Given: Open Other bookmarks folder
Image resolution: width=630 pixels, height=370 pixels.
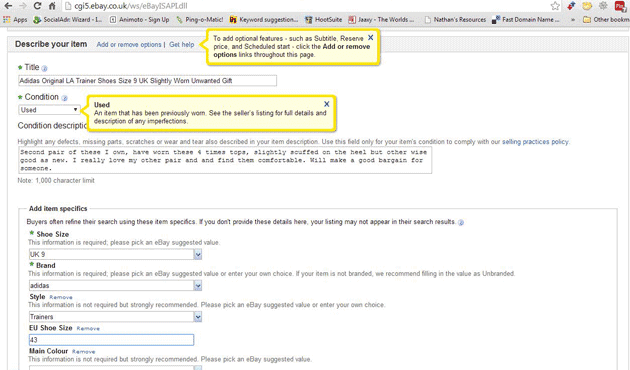Looking at the screenshot, I should click(606, 19).
